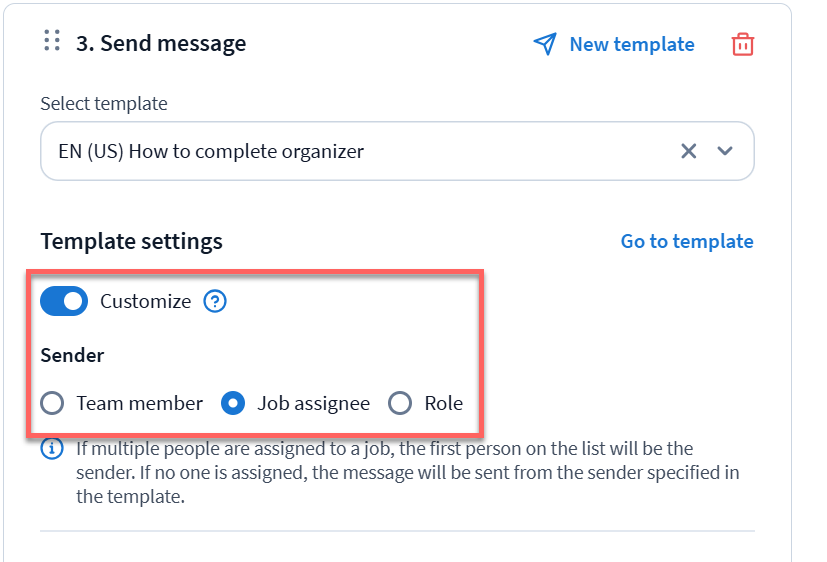Open the Select template combo box

[360, 151]
